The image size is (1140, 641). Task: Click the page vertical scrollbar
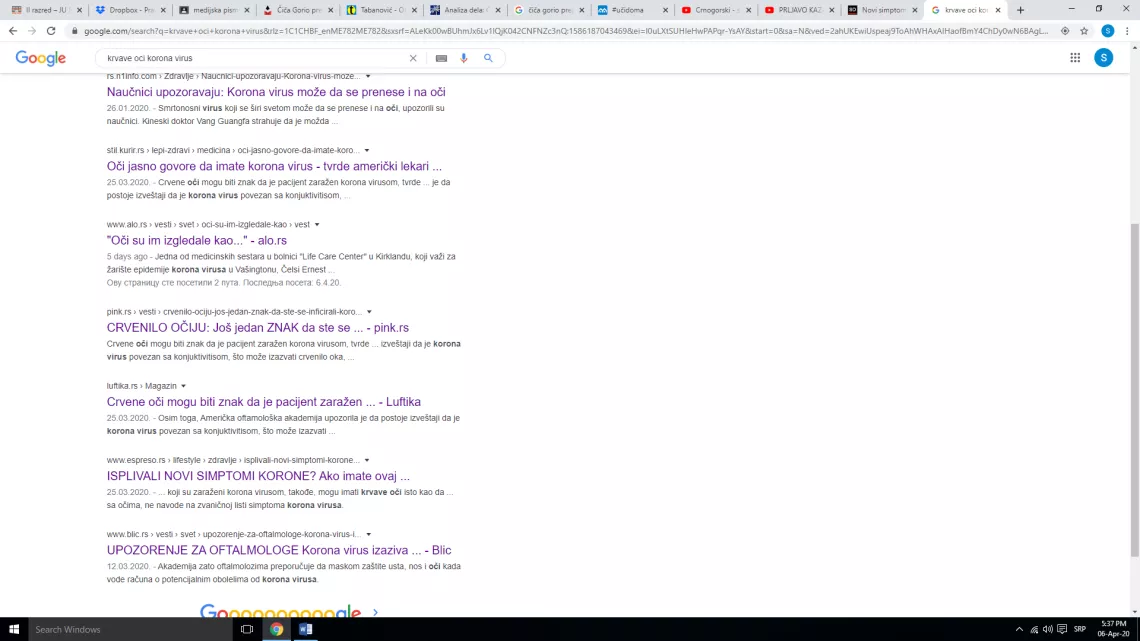coord(1135,390)
